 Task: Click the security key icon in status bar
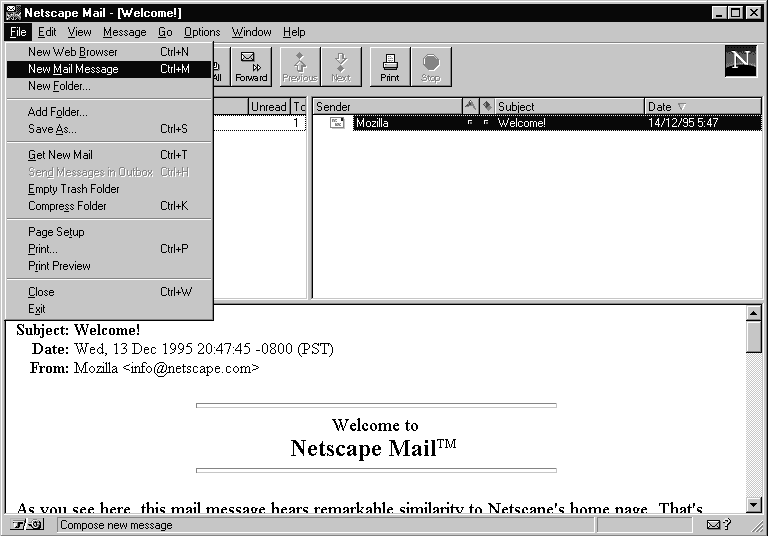coord(27,525)
